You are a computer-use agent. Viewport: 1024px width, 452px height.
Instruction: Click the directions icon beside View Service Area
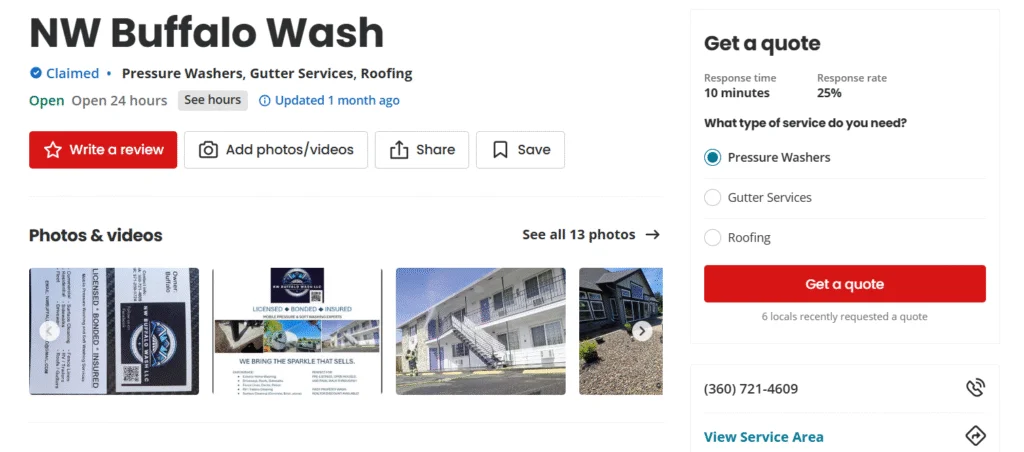975,436
